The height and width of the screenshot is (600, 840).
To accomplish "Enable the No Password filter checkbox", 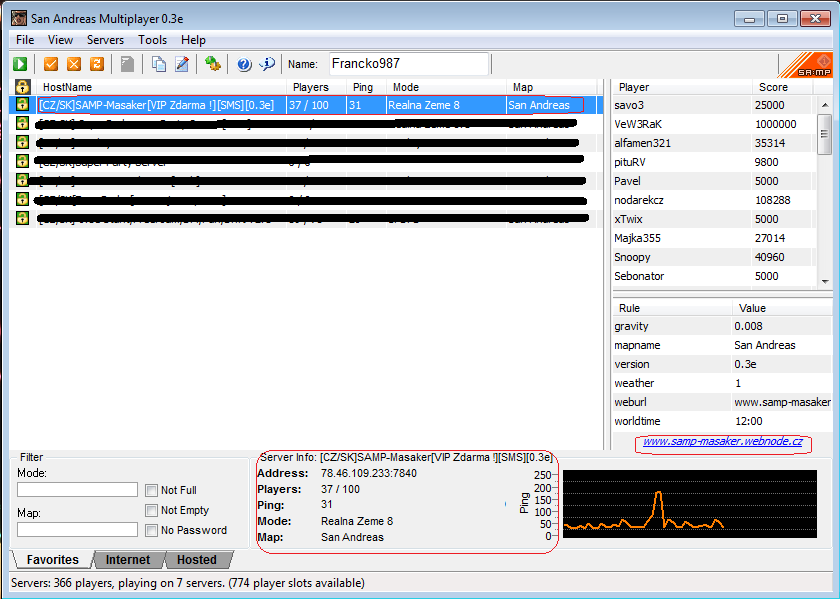I will (152, 530).
